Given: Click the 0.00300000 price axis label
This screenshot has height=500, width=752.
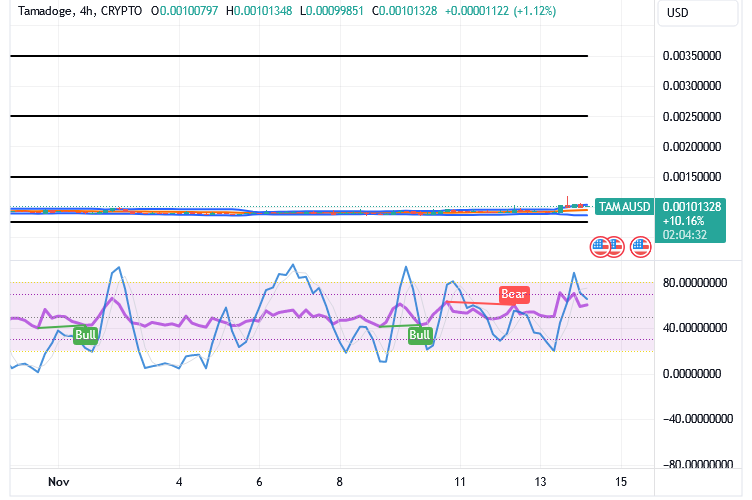Looking at the screenshot, I should [692, 86].
